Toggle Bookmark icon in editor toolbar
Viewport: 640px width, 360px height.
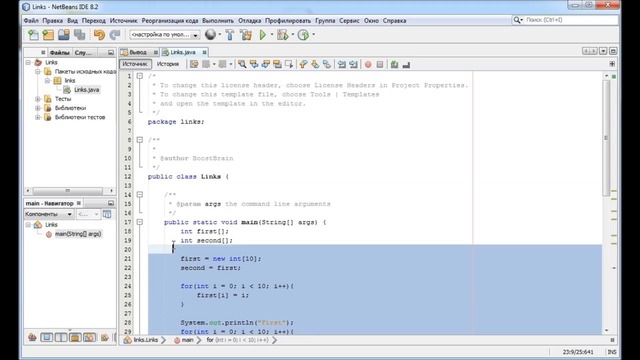tap(327, 64)
